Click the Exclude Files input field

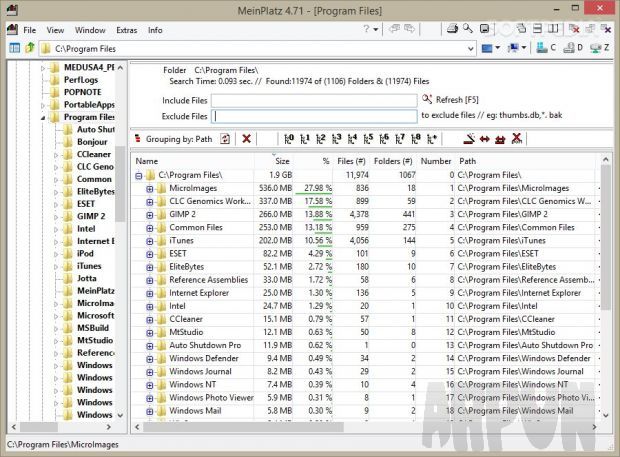click(x=314, y=116)
